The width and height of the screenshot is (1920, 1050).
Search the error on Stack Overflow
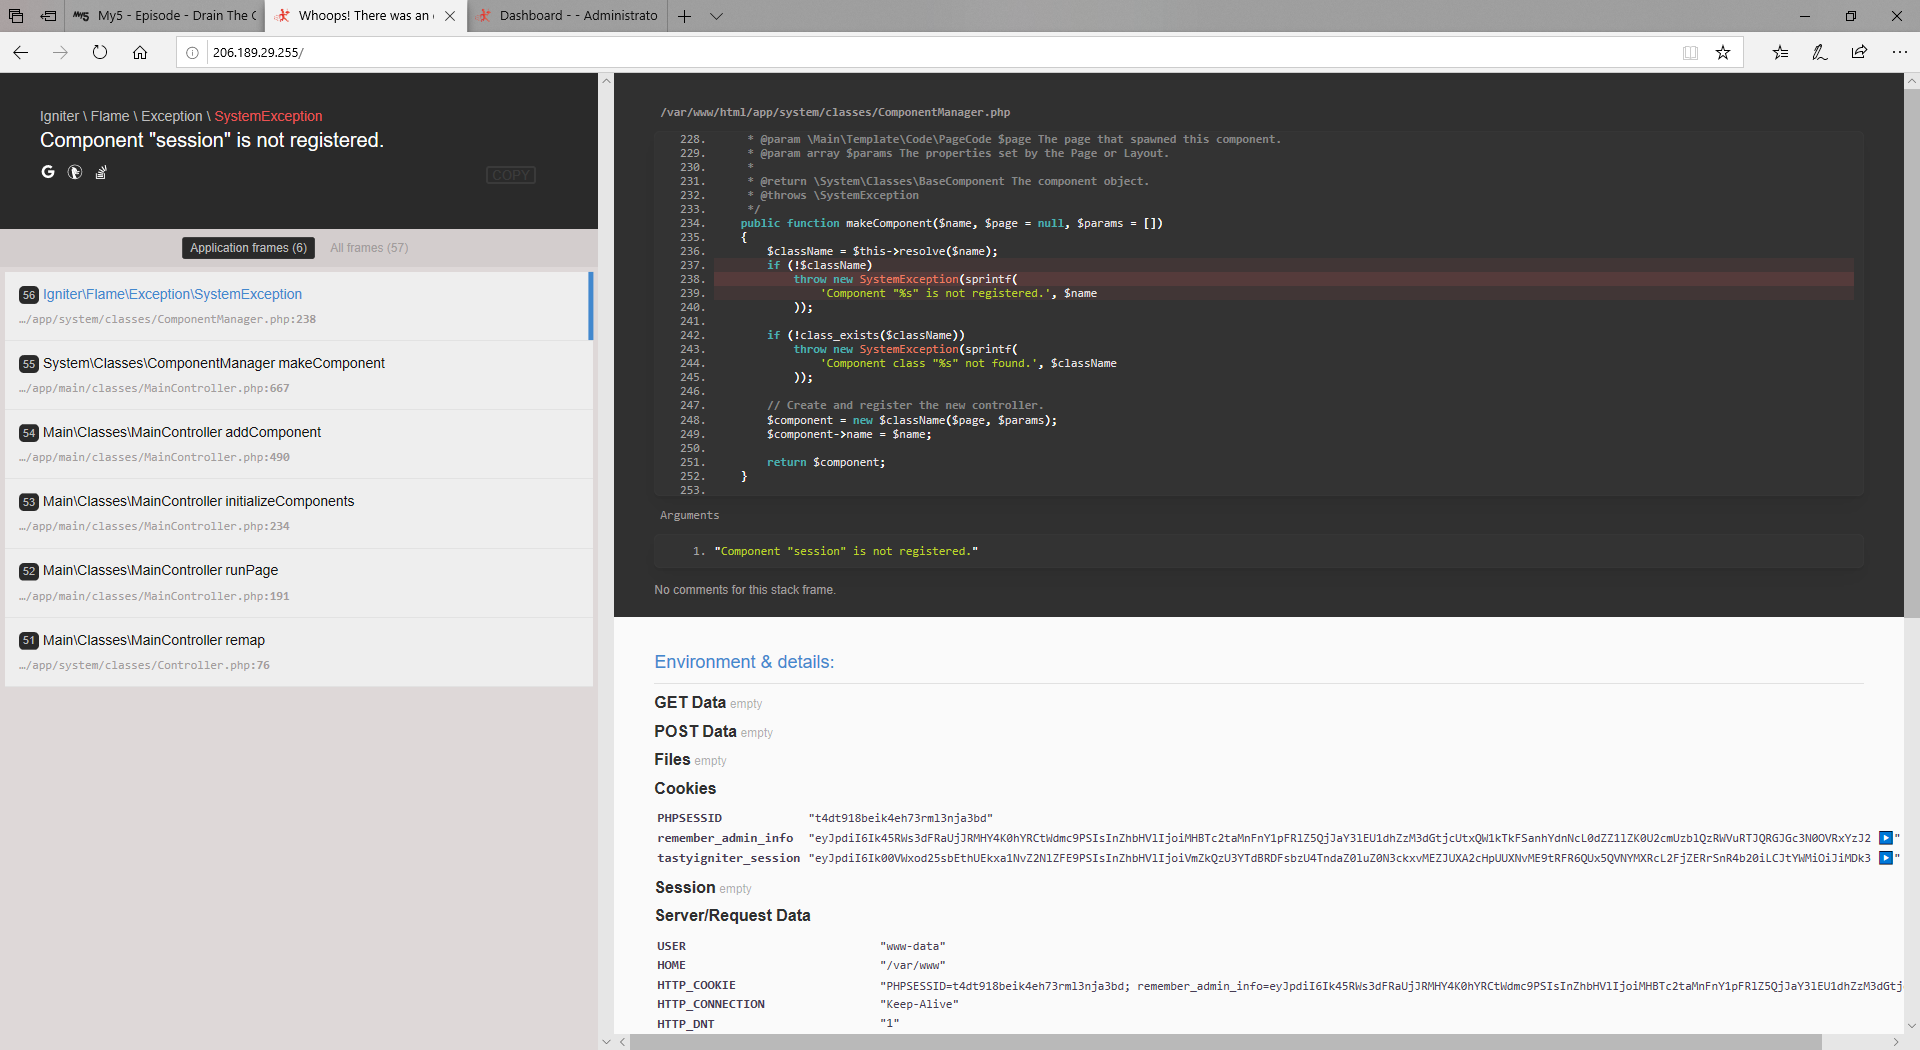click(100, 172)
